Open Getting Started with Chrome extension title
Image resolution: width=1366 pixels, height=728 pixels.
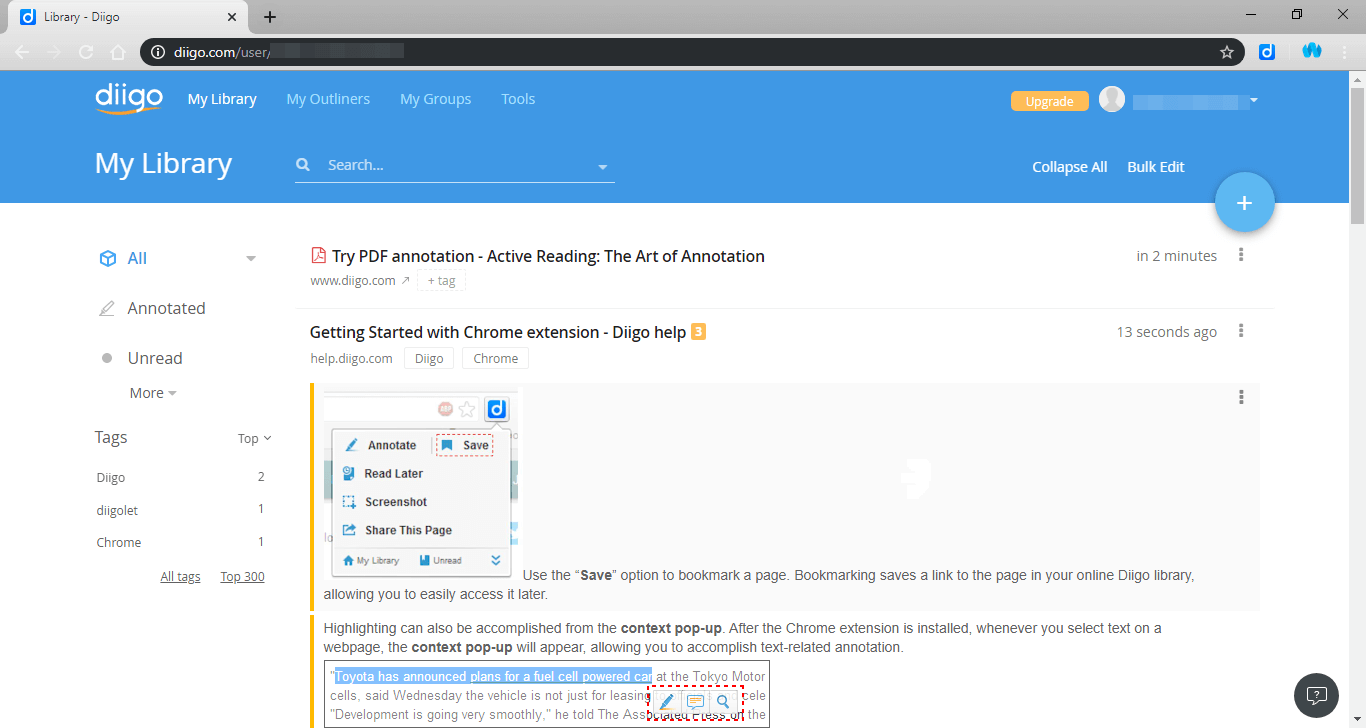point(498,332)
